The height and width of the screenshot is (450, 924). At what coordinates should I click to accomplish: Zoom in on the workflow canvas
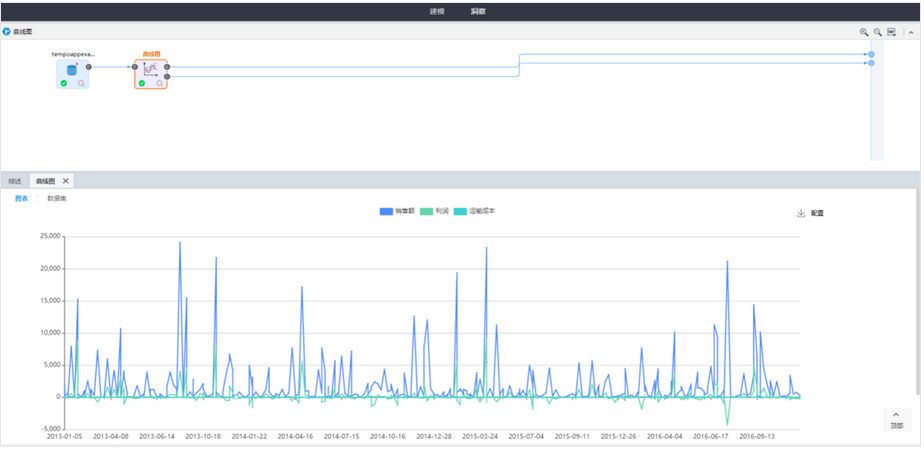click(863, 32)
